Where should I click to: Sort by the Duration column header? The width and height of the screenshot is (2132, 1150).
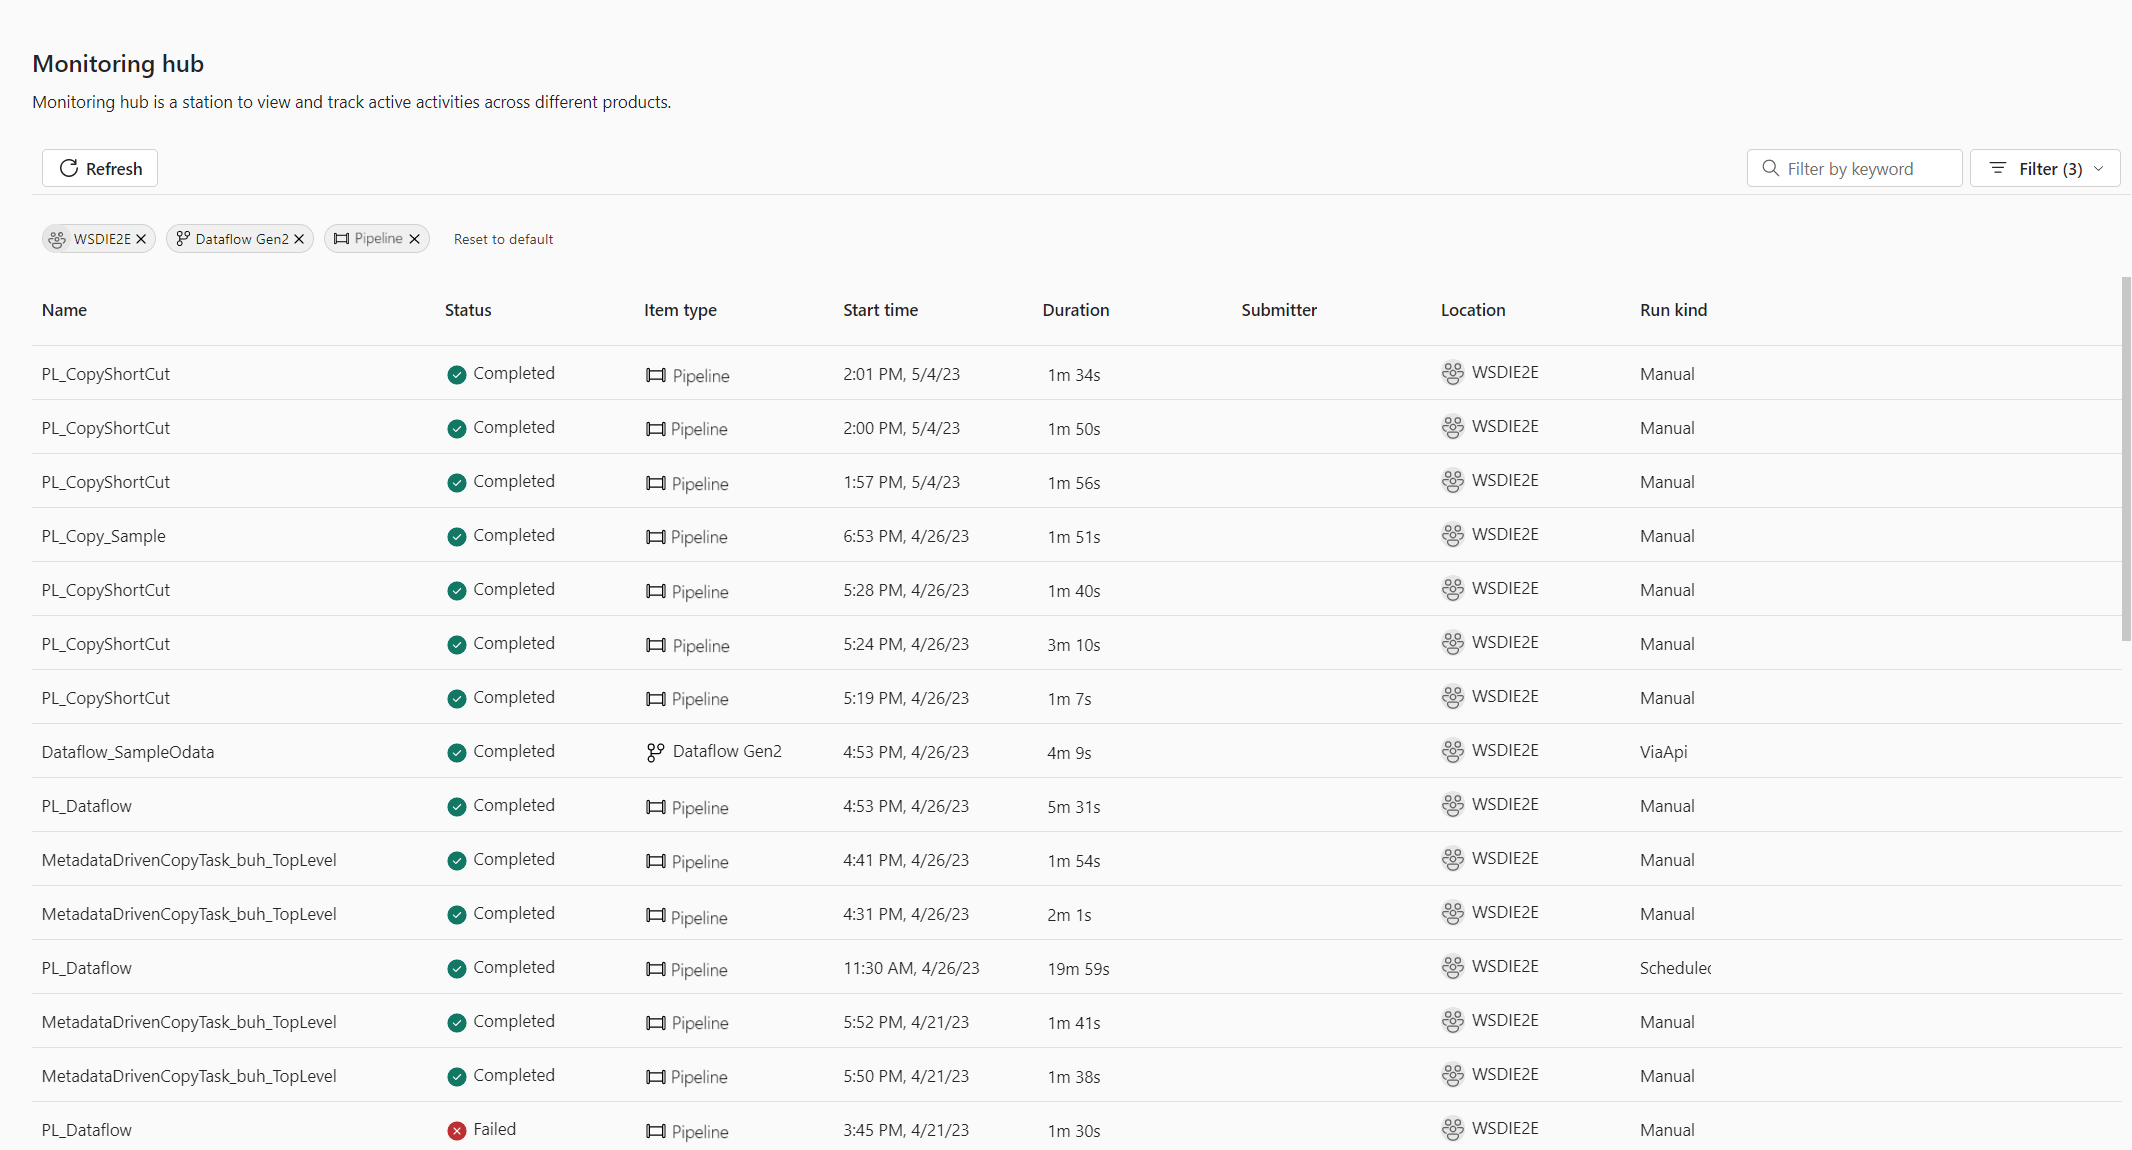1075,310
